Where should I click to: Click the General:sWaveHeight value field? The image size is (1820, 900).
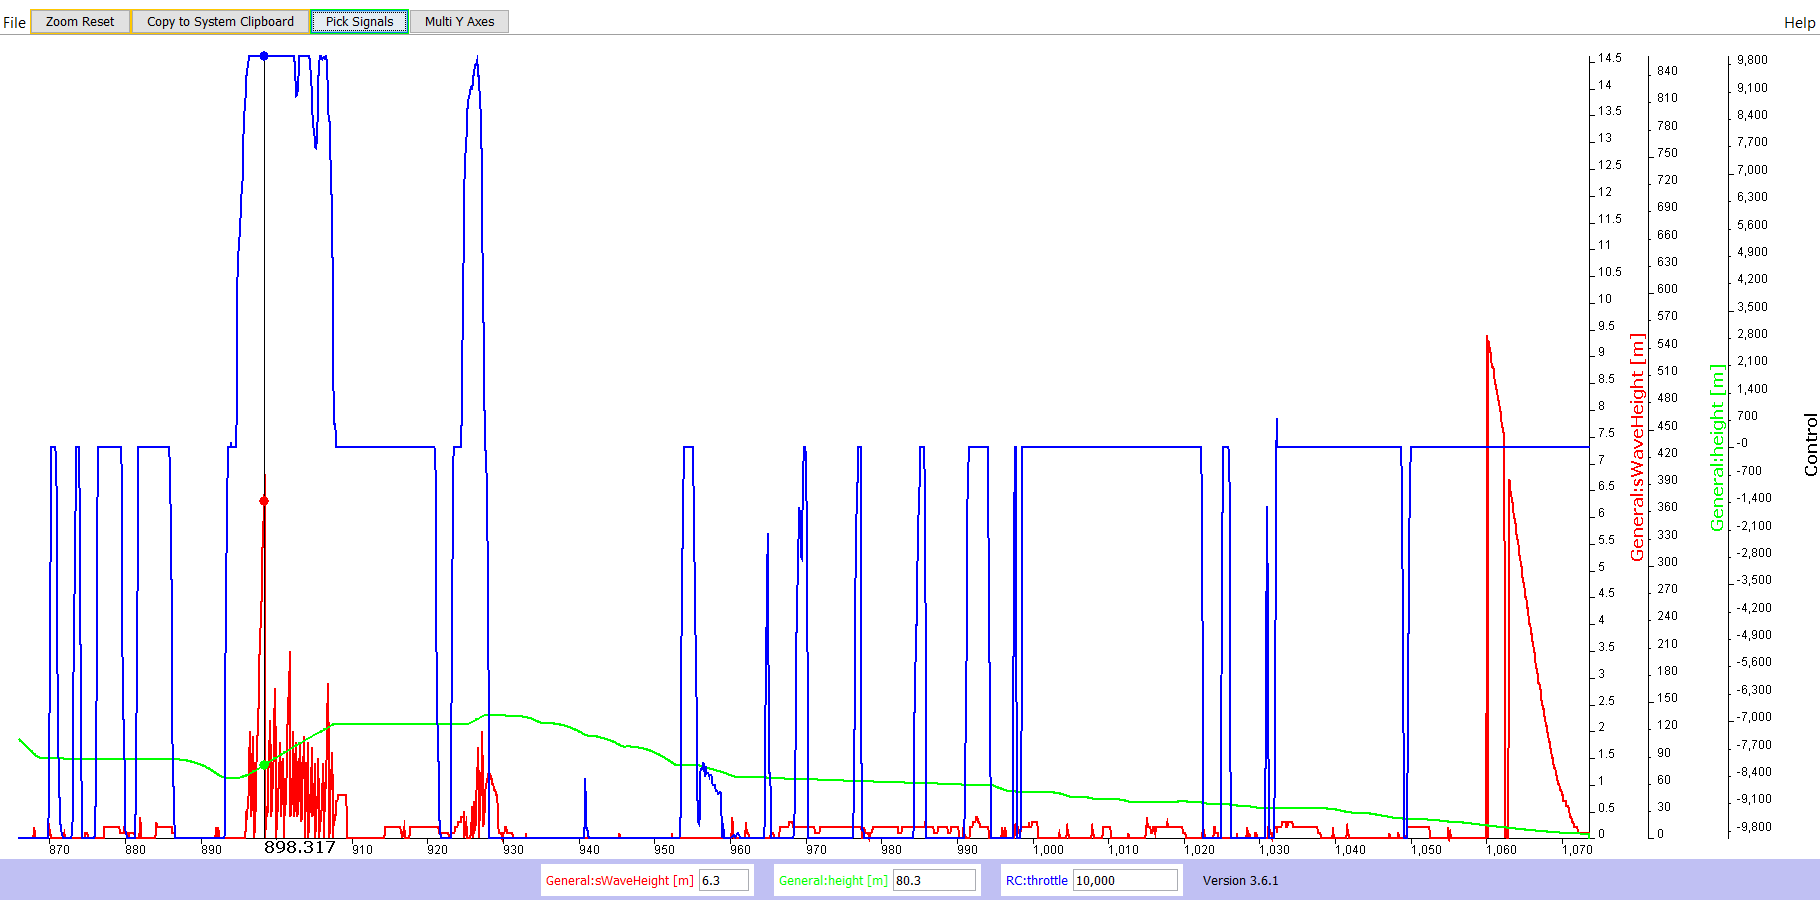[724, 880]
